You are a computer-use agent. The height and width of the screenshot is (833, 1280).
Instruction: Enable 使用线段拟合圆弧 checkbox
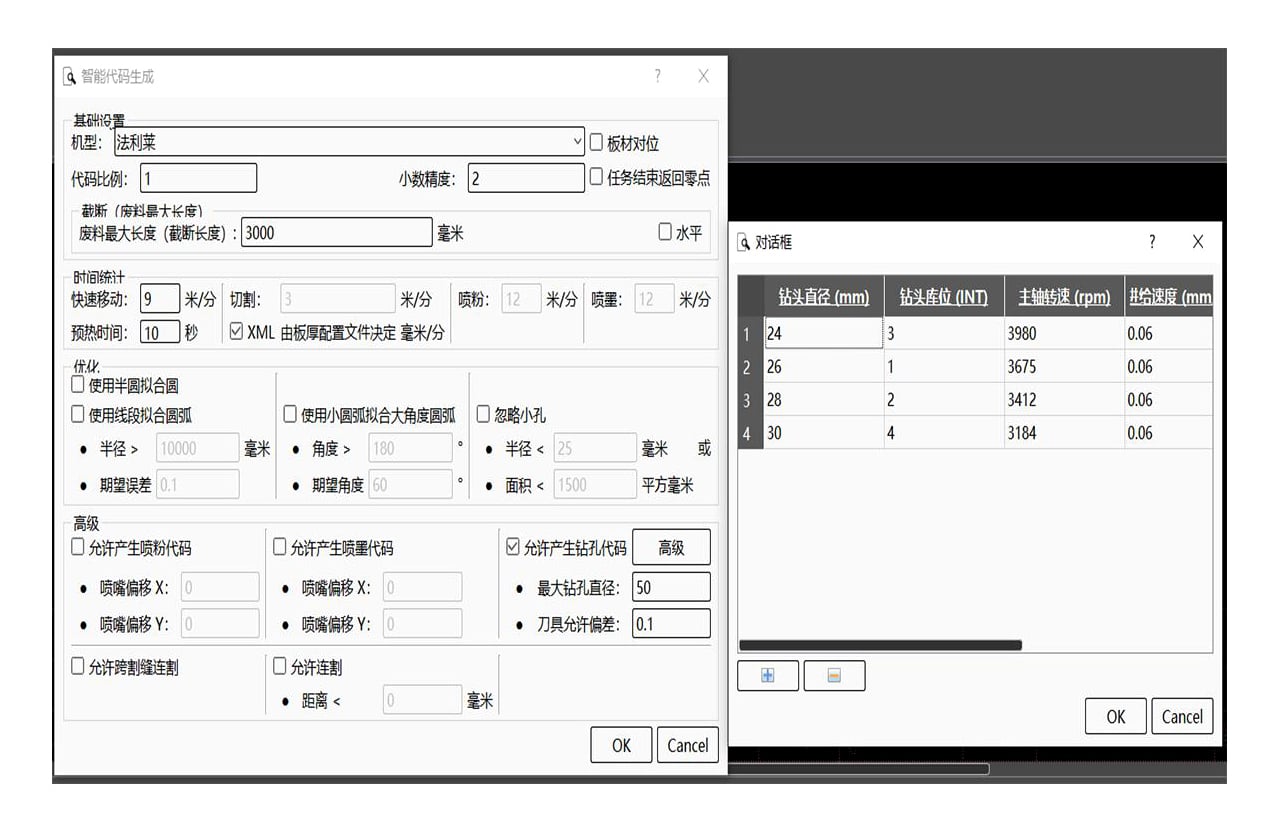[78, 414]
